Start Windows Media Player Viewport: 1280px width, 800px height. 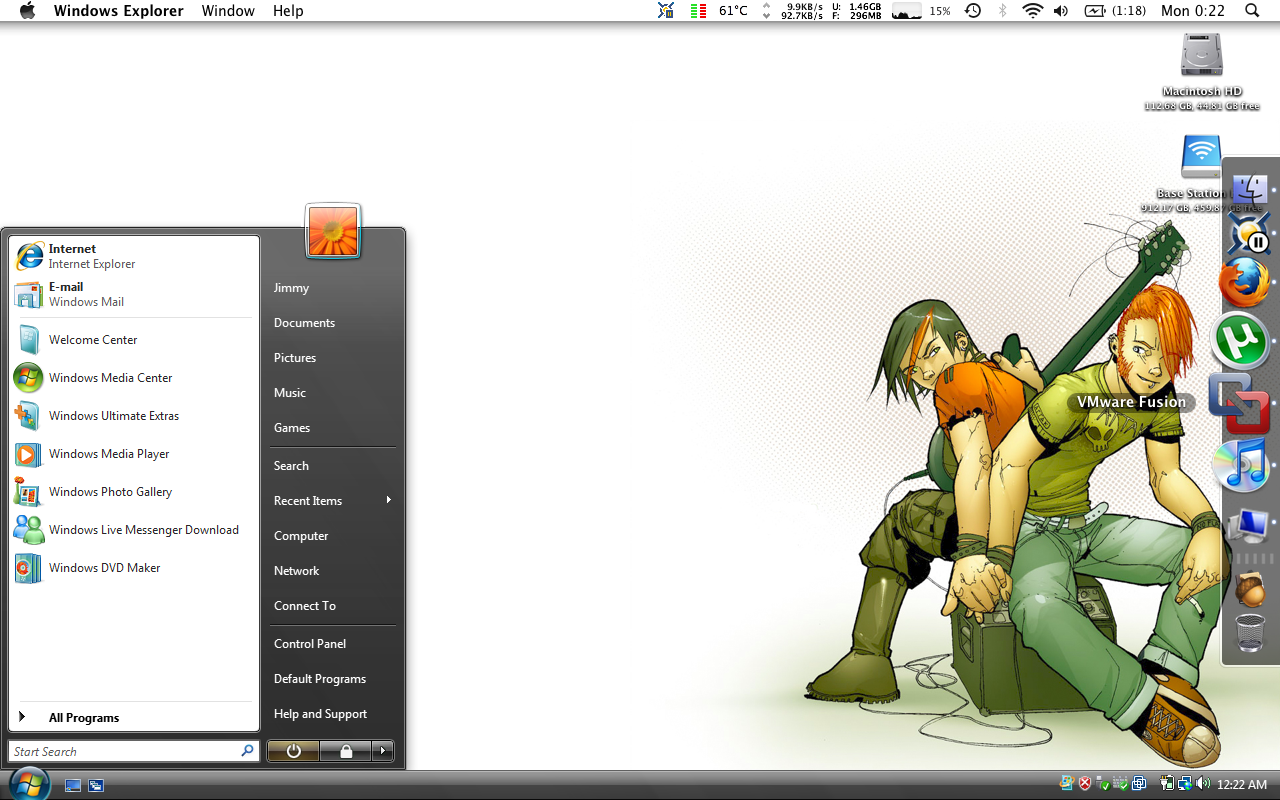pos(134,454)
